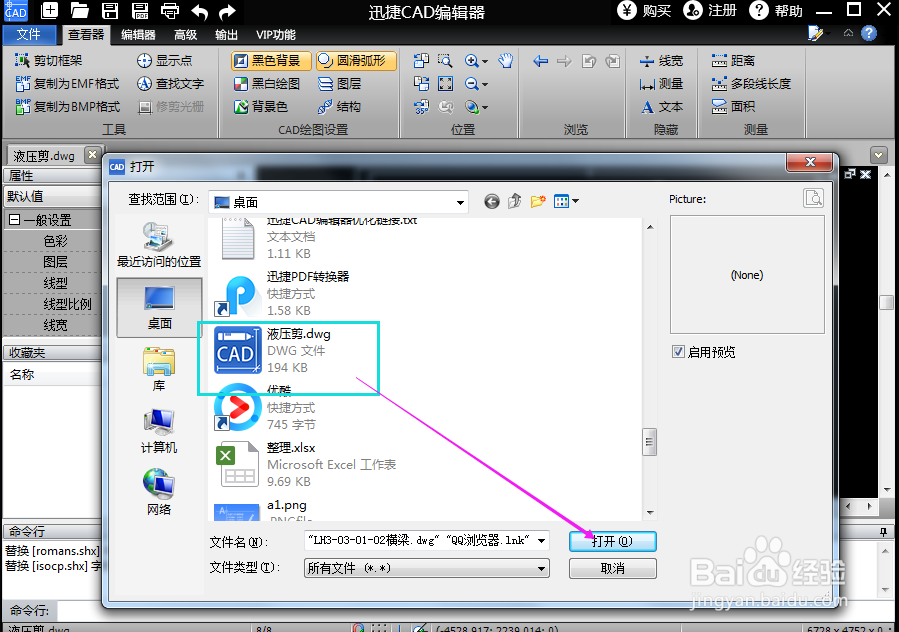
Task: Select the 显示点 tool
Action: 165,60
